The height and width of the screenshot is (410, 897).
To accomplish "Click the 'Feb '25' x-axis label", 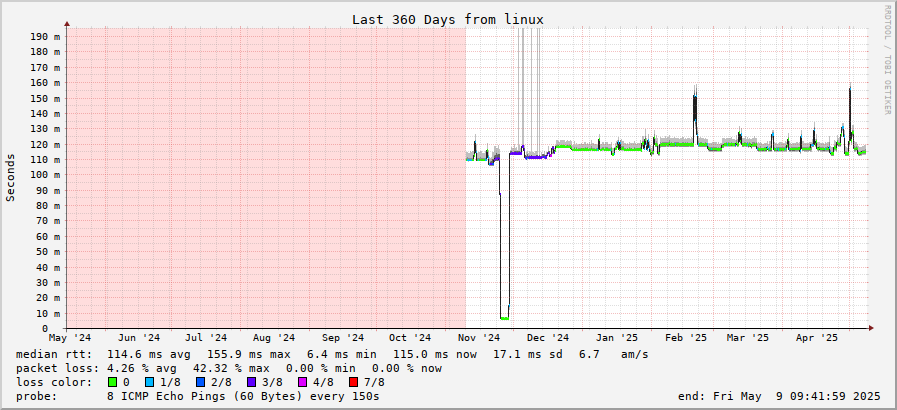I will pyautogui.click(x=686, y=338).
